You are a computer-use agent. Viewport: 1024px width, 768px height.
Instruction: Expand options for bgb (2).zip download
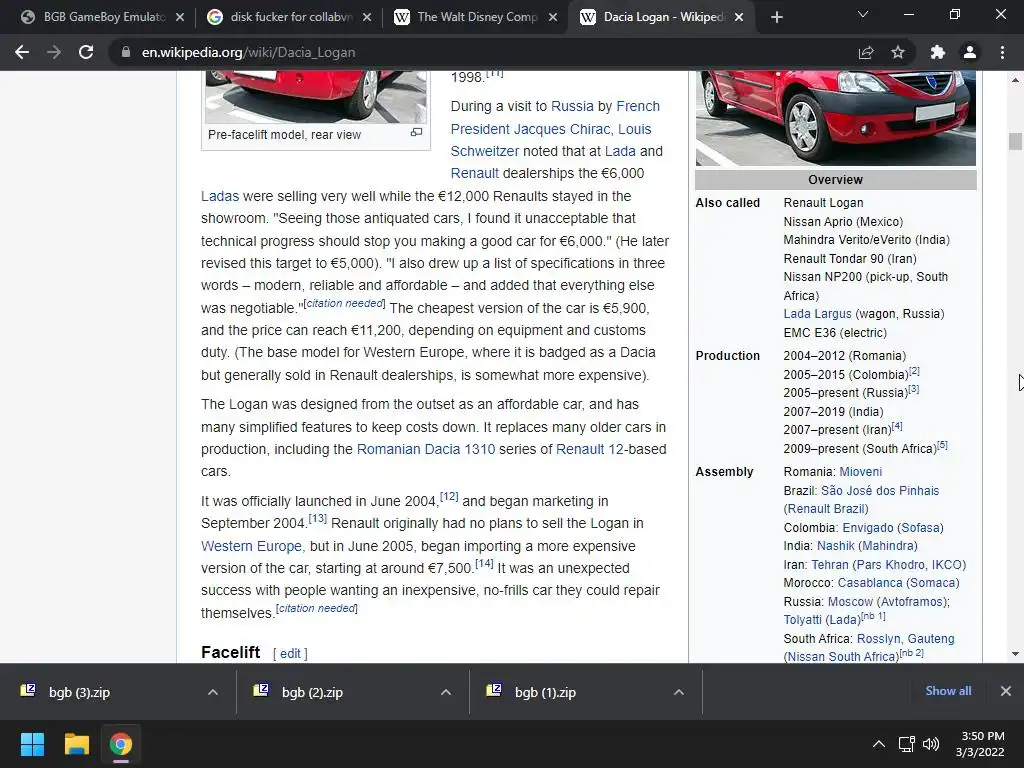446,692
